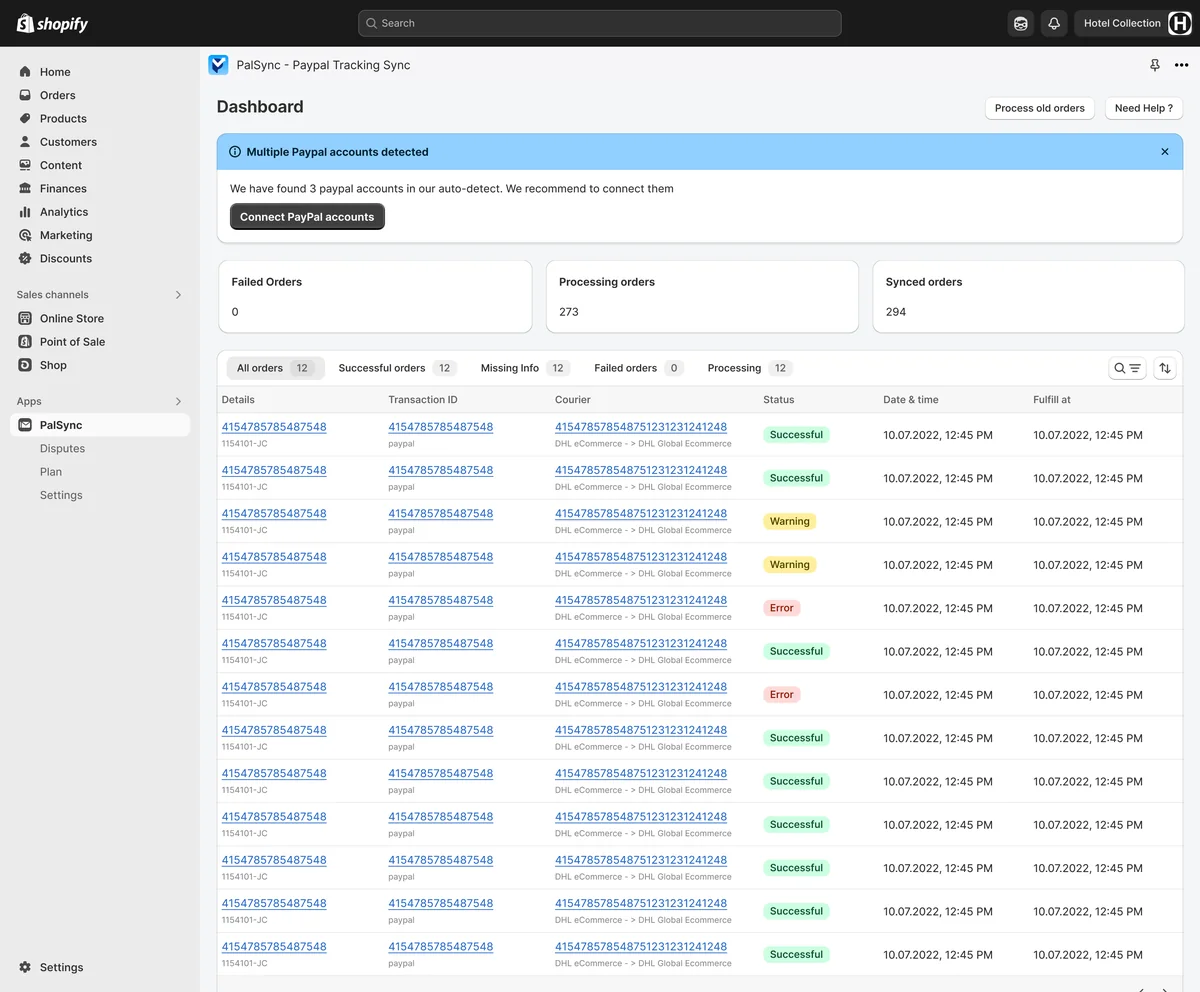This screenshot has width=1200, height=992.
Task: Click the Discounts badge icon
Action: [x=25, y=258]
